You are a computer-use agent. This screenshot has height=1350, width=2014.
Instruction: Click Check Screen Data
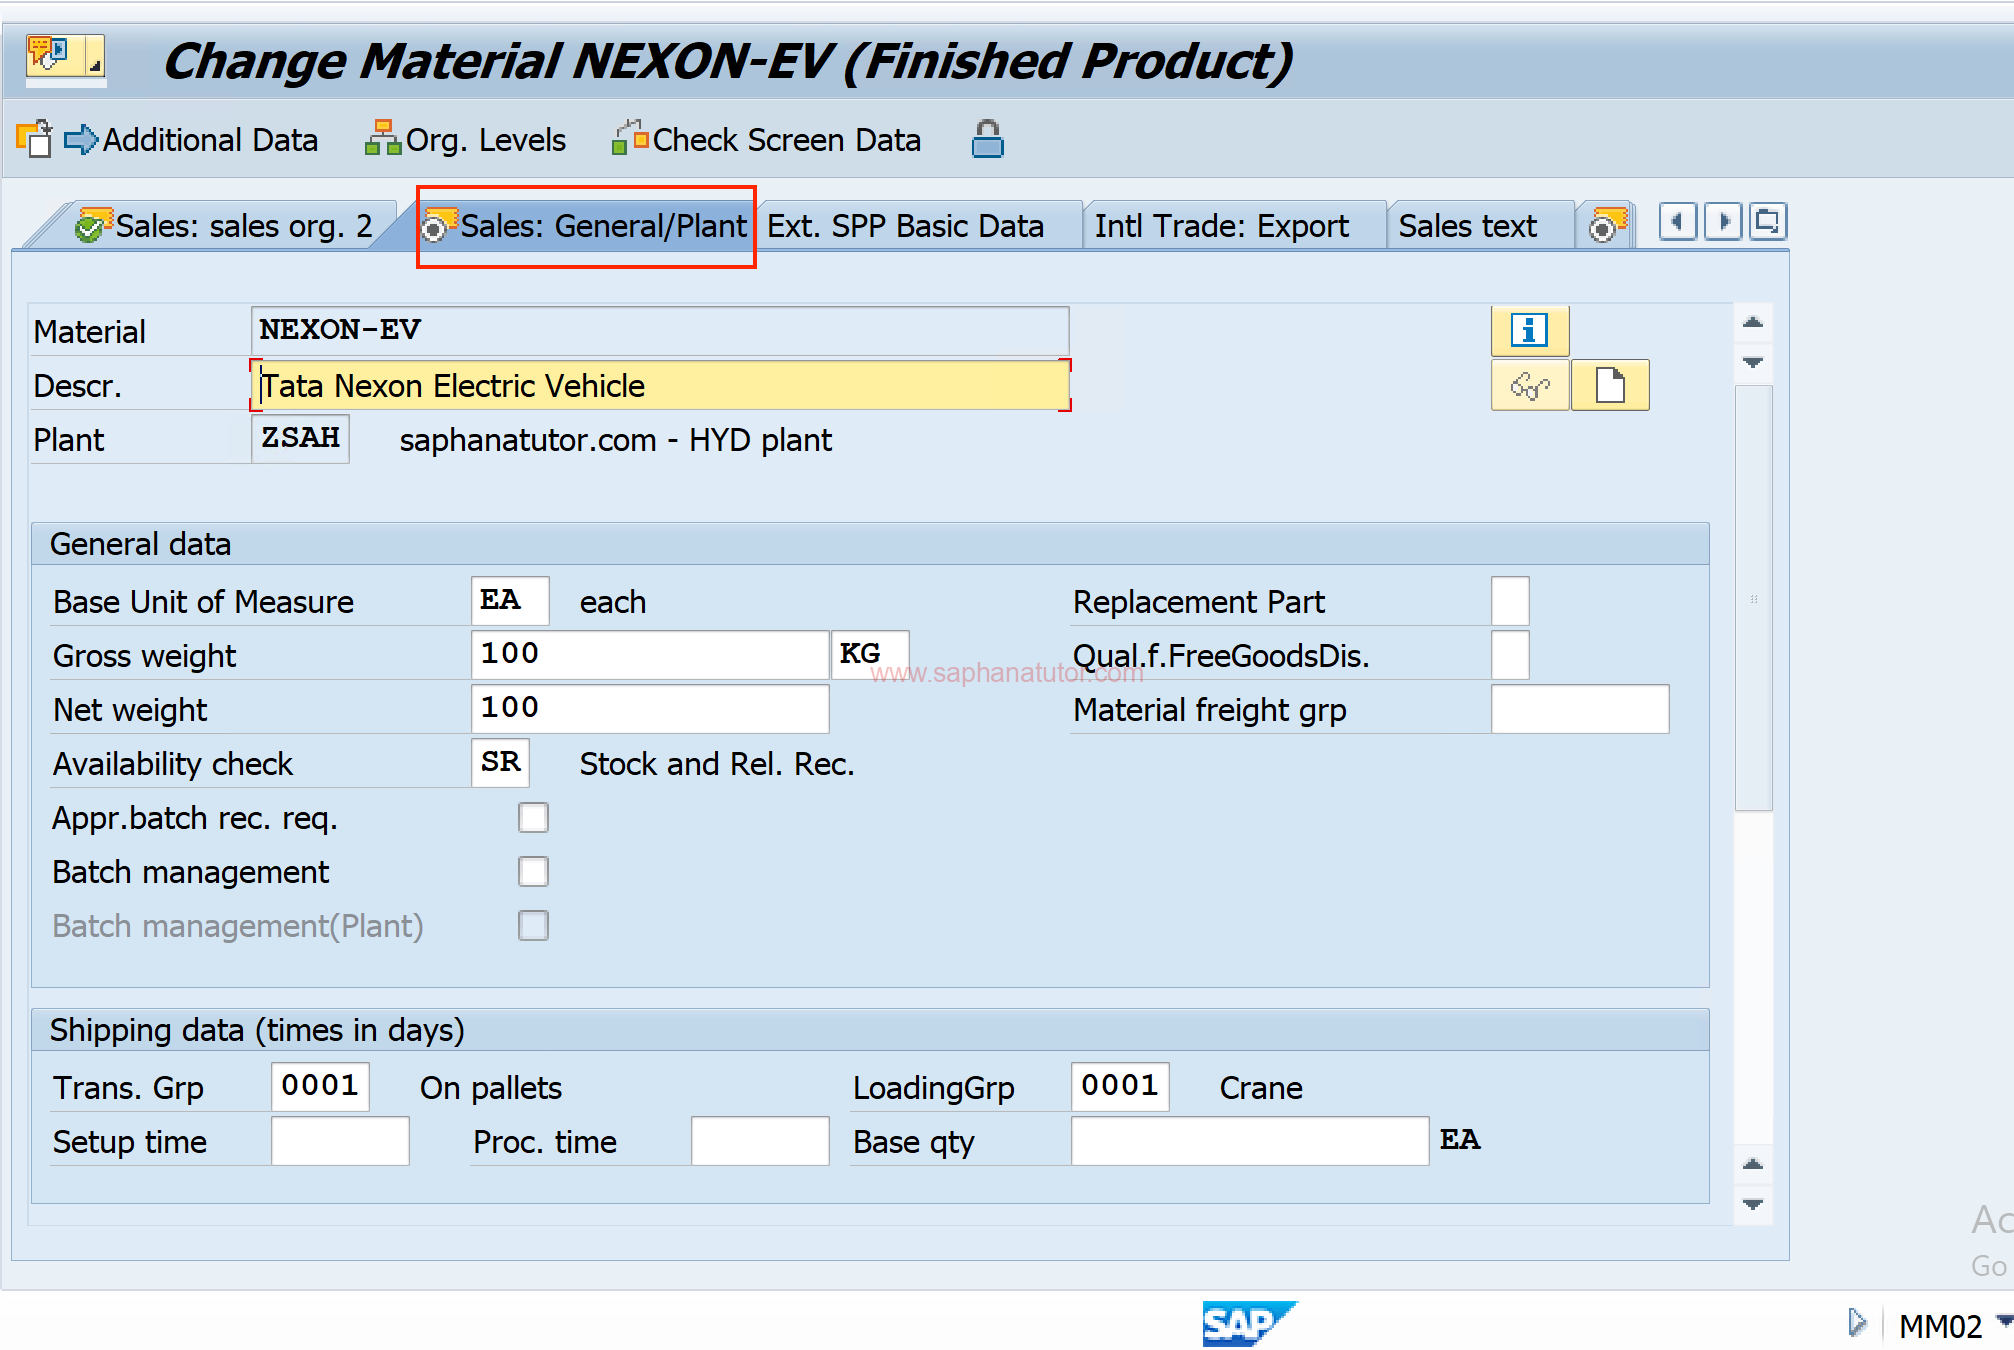tap(767, 140)
